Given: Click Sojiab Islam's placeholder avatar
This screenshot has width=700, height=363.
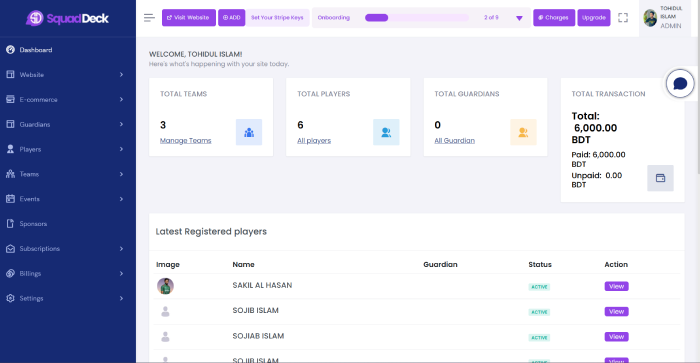Looking at the screenshot, I should tap(165, 337).
